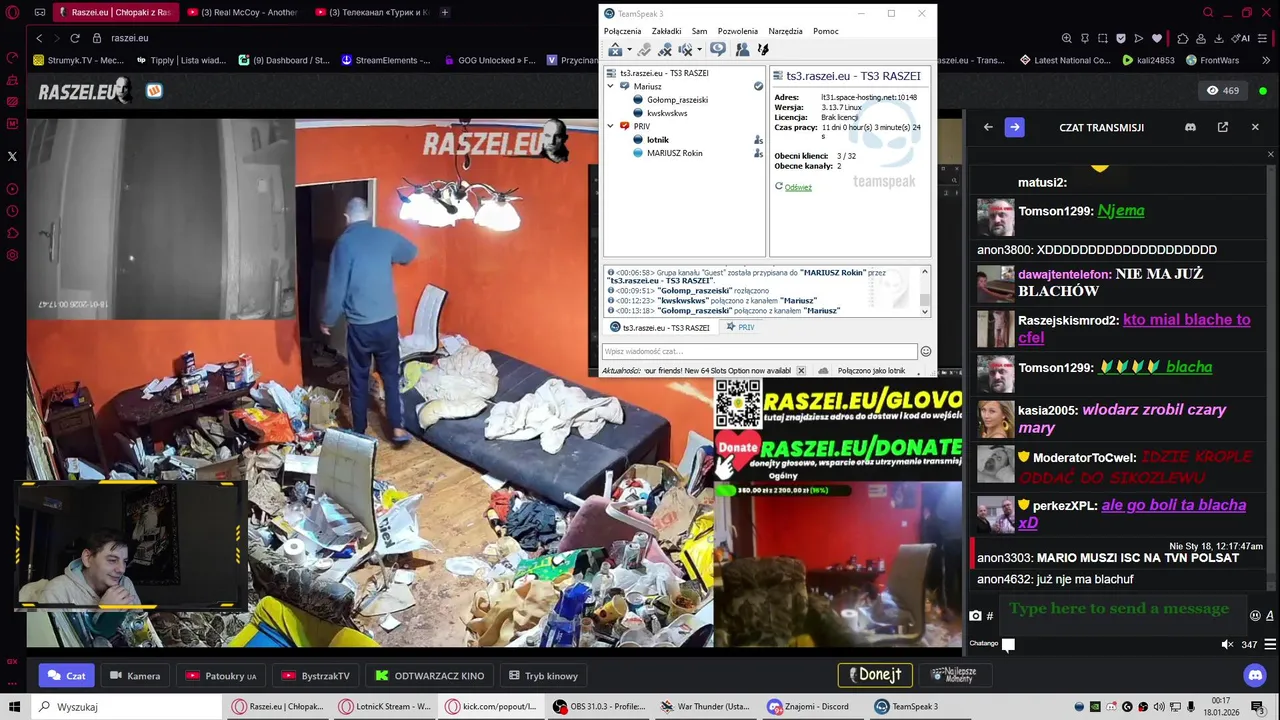The width and height of the screenshot is (1280, 720).
Task: Click the TeamSpeak chat message input field
Action: (759, 351)
